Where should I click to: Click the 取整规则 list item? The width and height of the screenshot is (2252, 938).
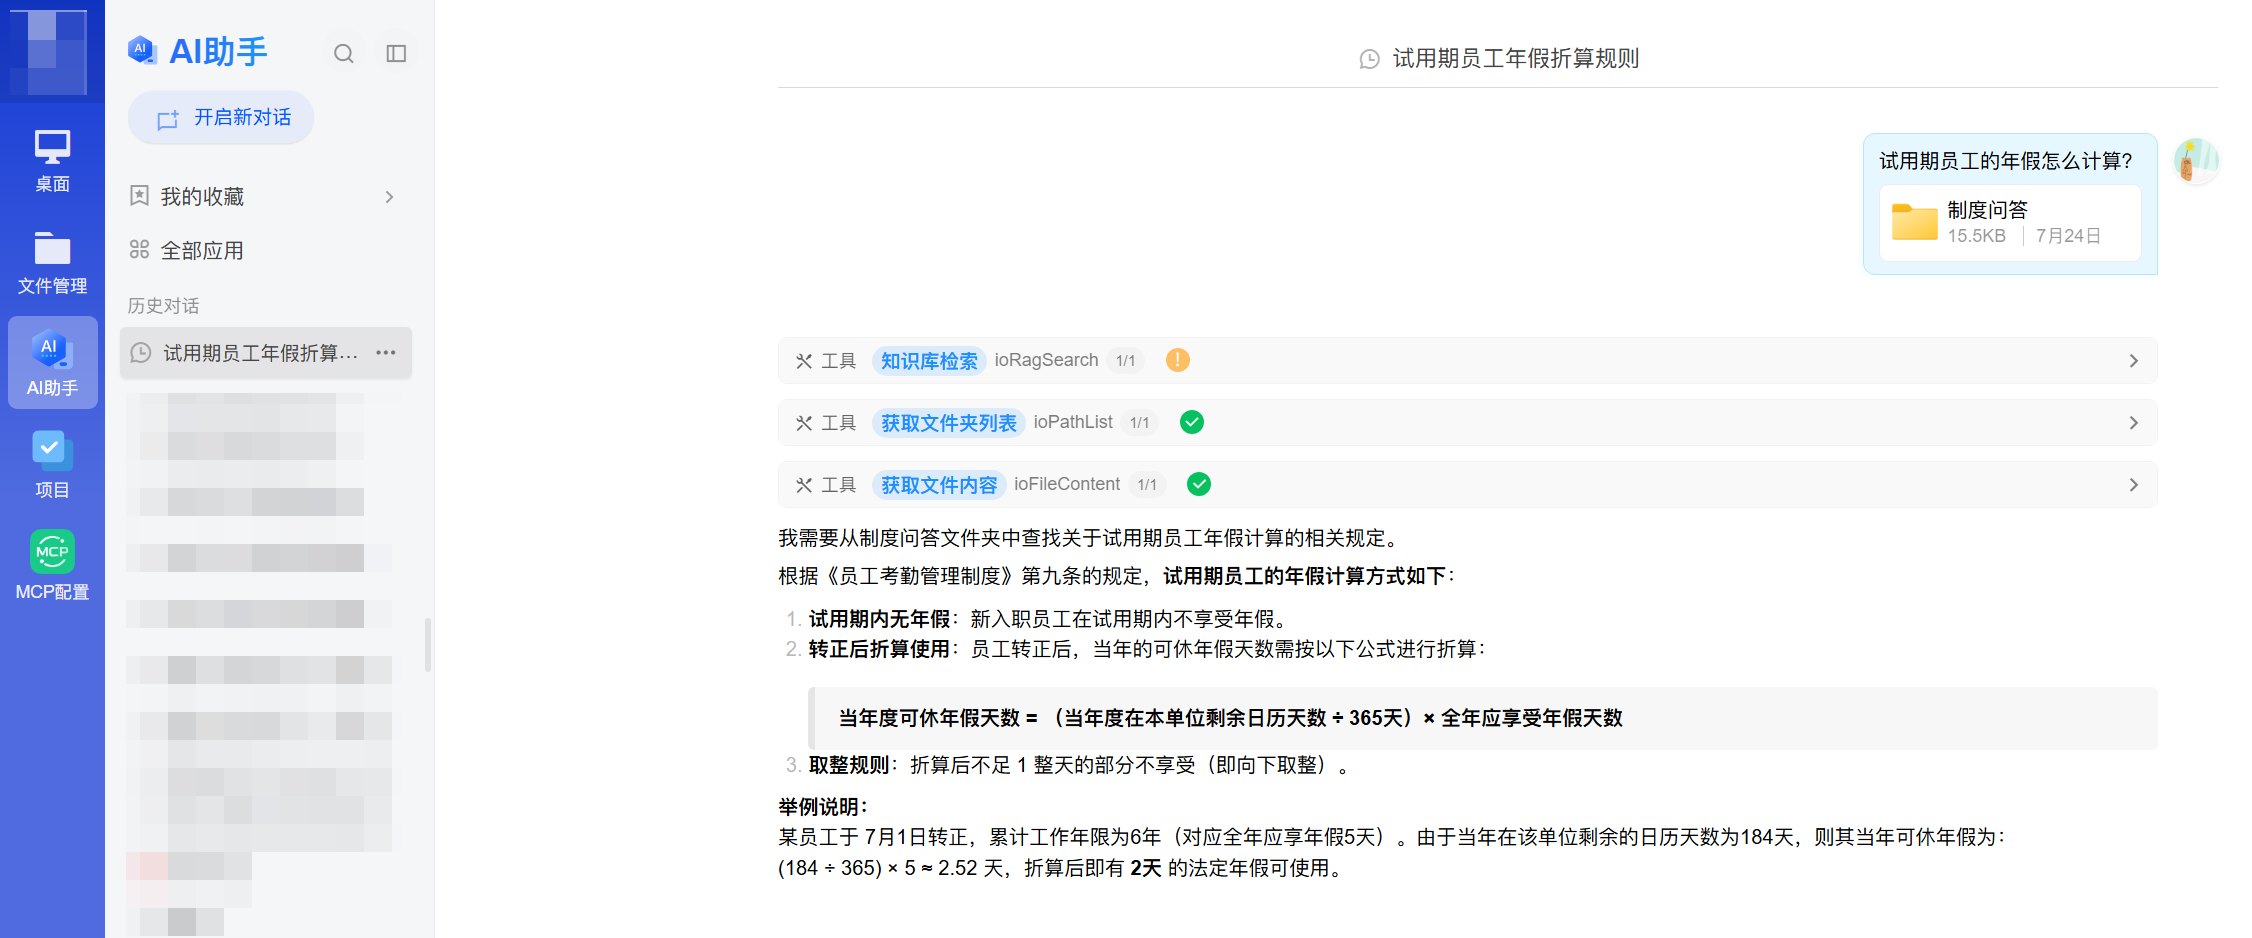point(1079,765)
